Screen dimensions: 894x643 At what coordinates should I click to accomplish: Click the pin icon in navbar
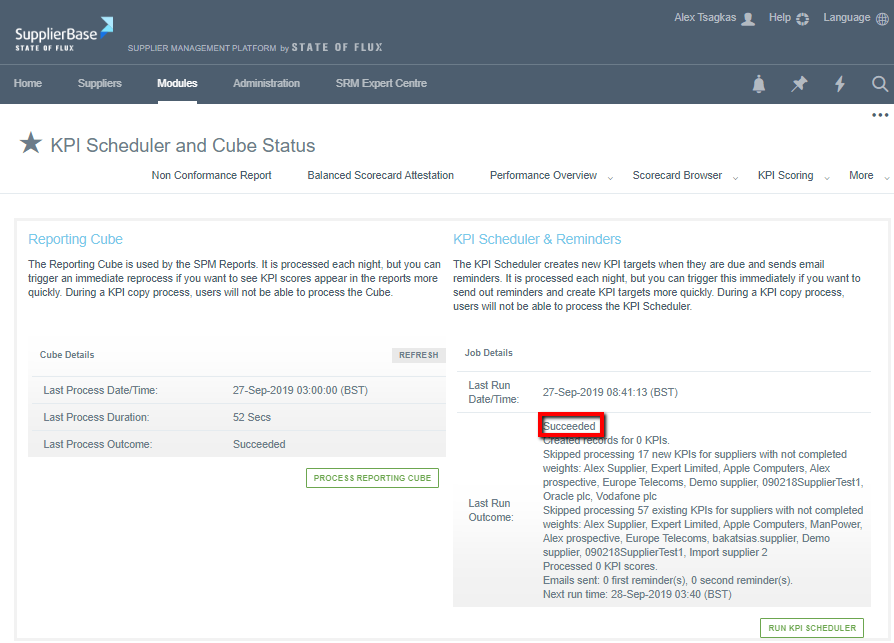pyautogui.click(x=799, y=85)
